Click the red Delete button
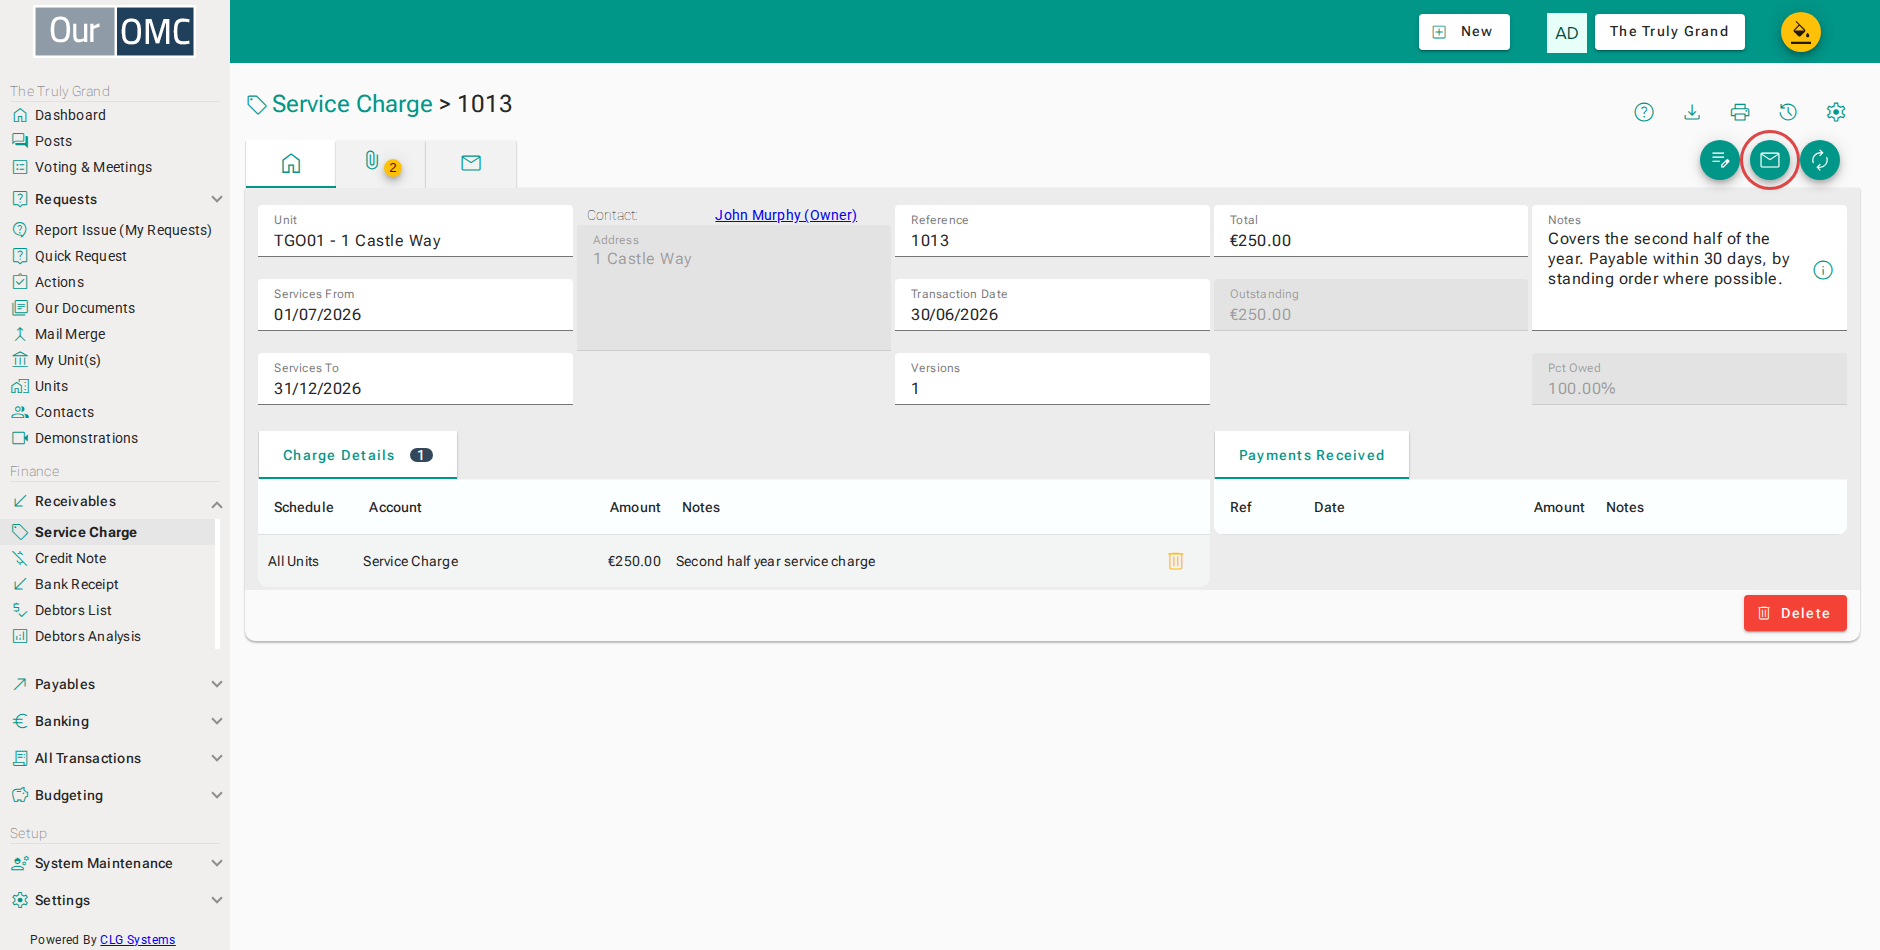The image size is (1880, 950). 1795,613
